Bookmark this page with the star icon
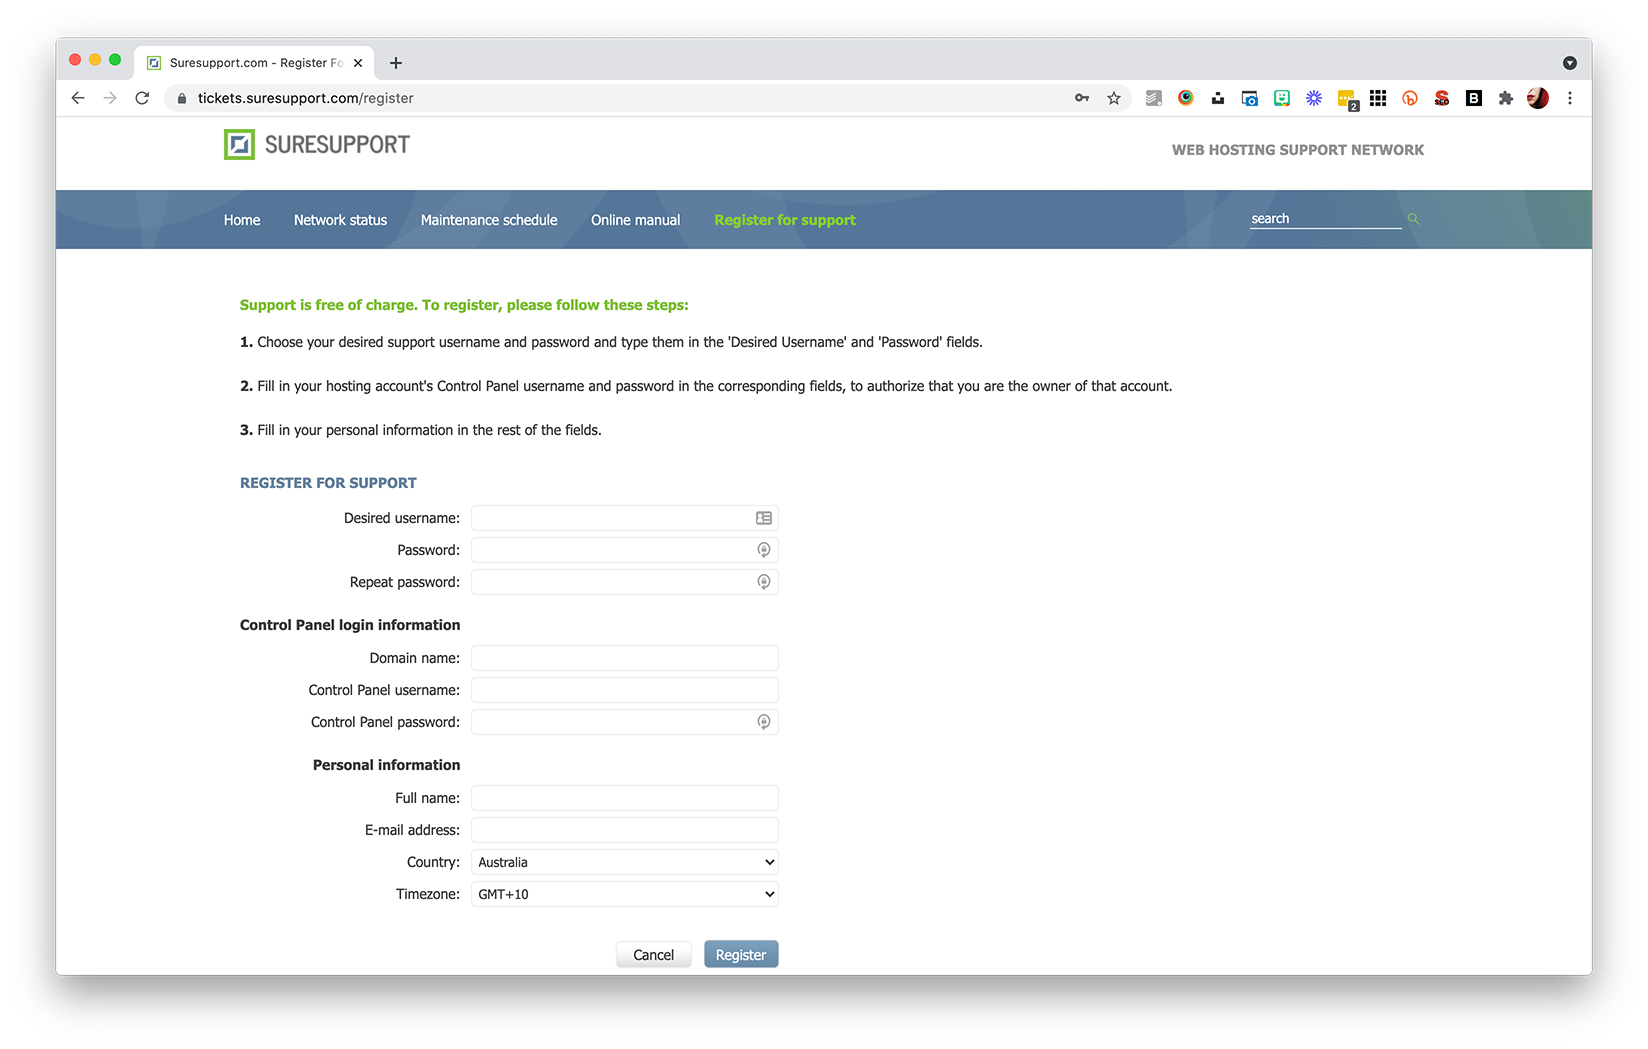 (x=1113, y=98)
